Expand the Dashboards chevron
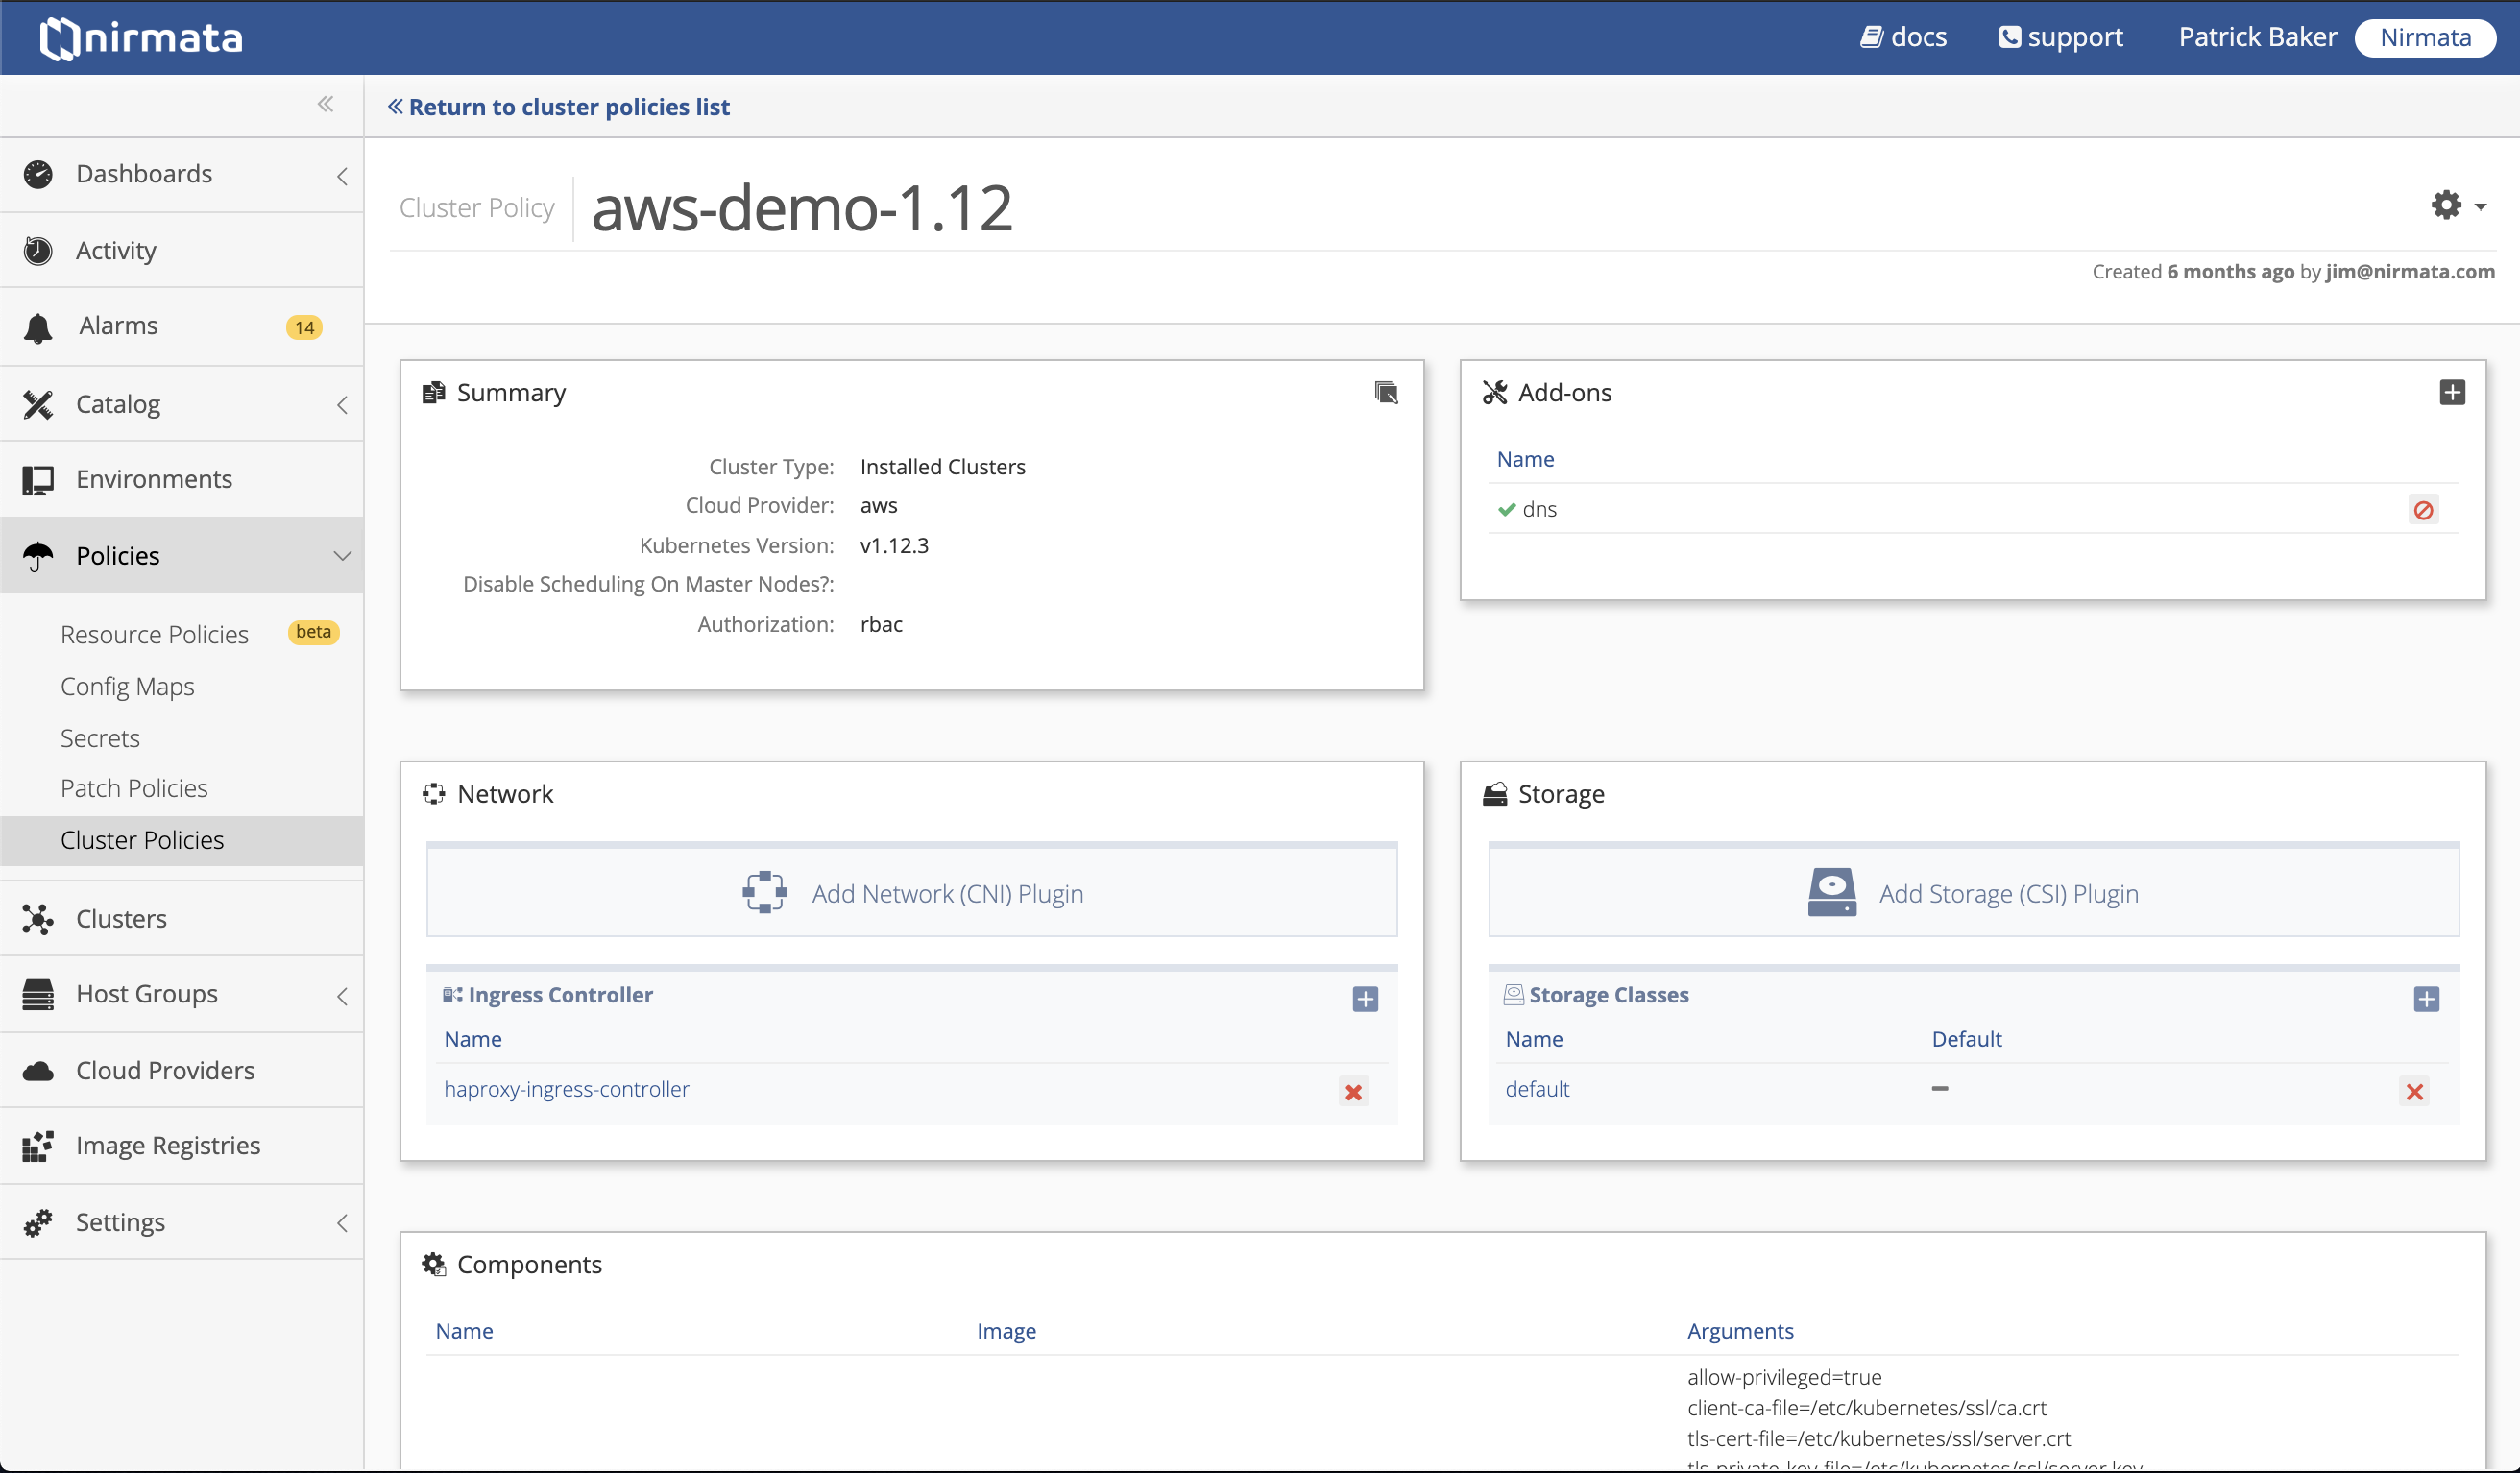 tap(342, 176)
